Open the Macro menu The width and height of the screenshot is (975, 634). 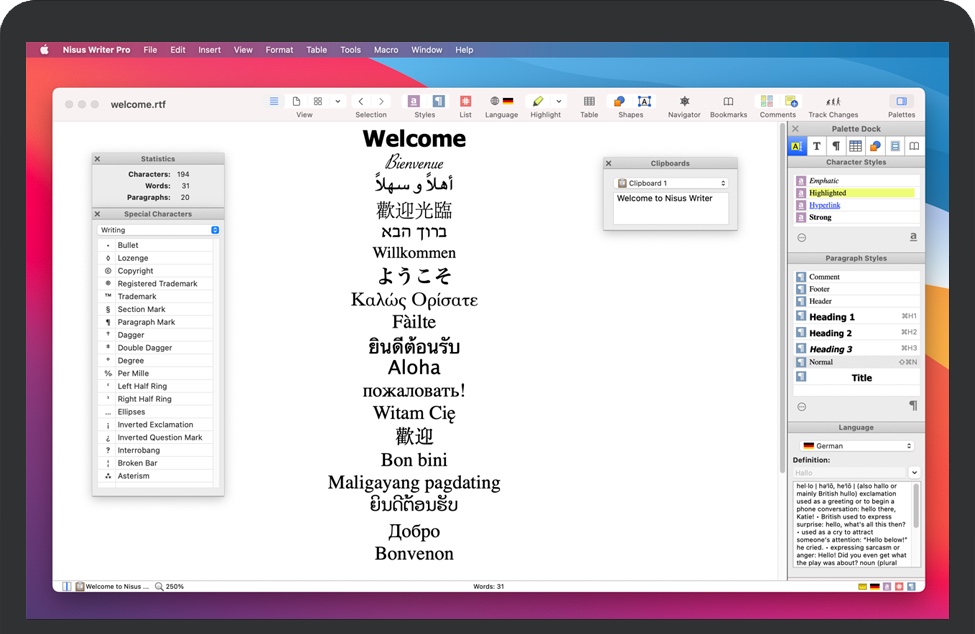386,50
